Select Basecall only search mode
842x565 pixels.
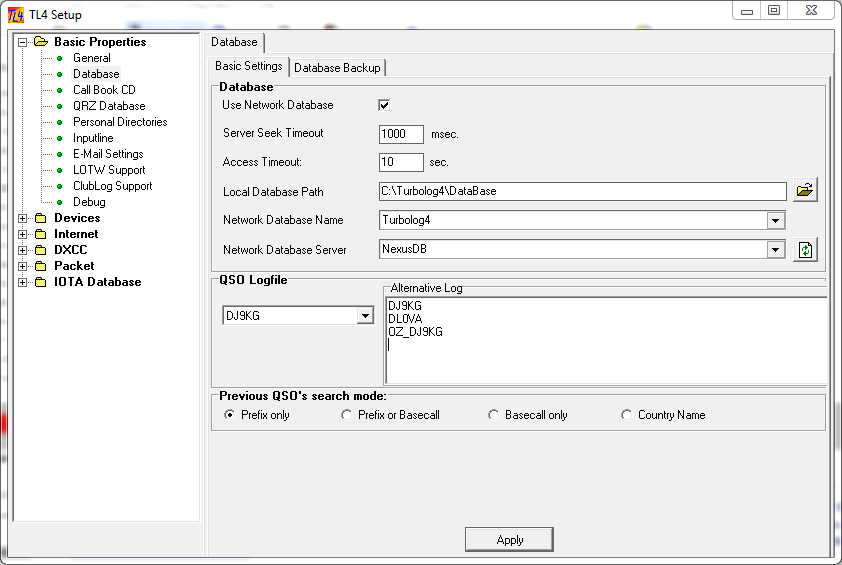click(x=493, y=415)
